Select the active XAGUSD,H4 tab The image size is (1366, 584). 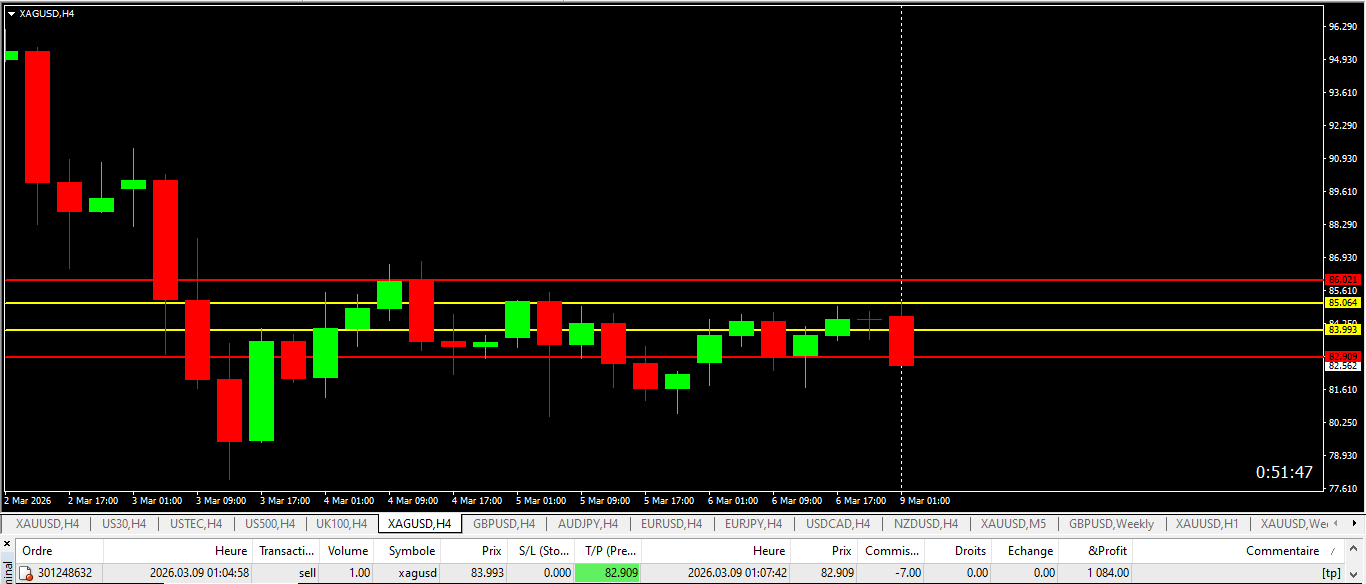pyautogui.click(x=419, y=524)
